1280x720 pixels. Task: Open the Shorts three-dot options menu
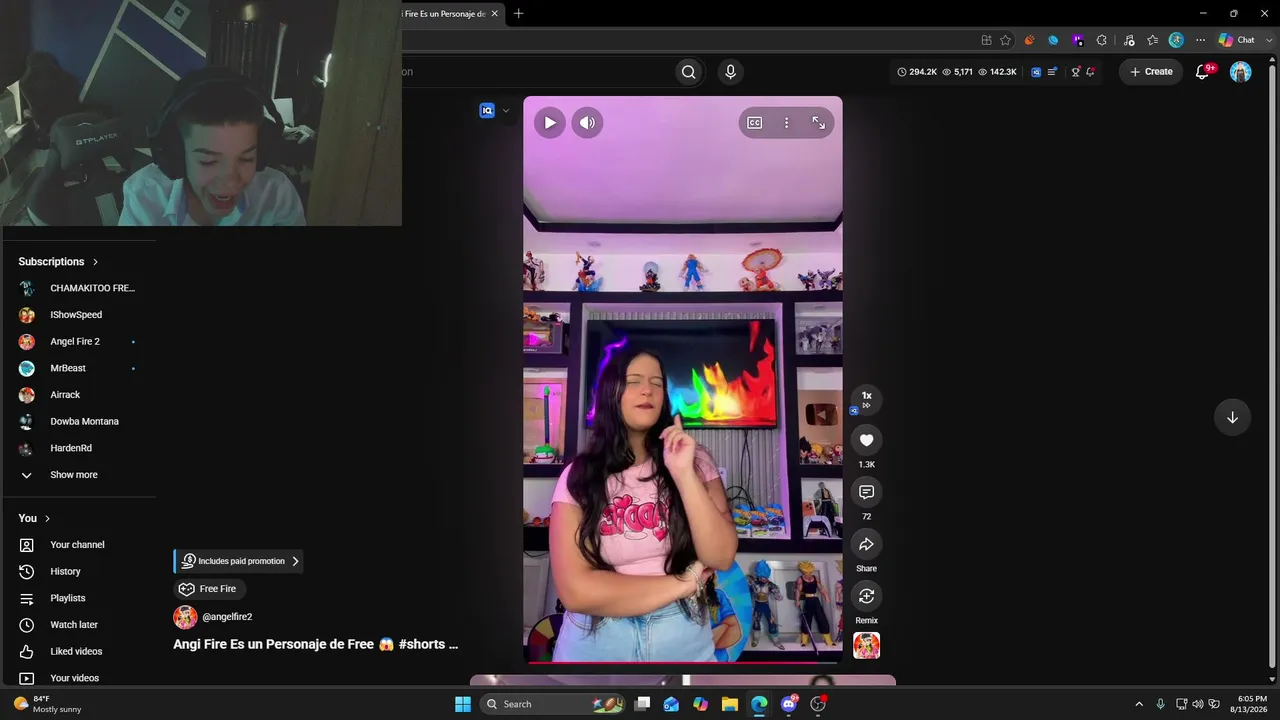pos(787,123)
